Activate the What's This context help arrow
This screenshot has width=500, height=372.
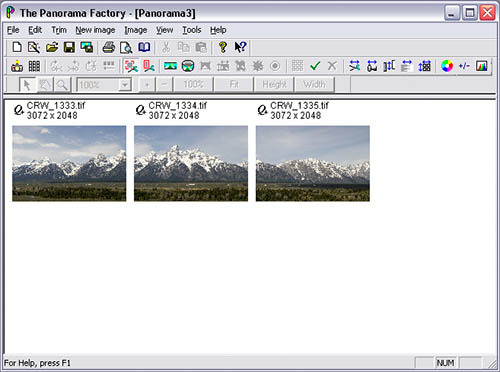click(x=240, y=47)
